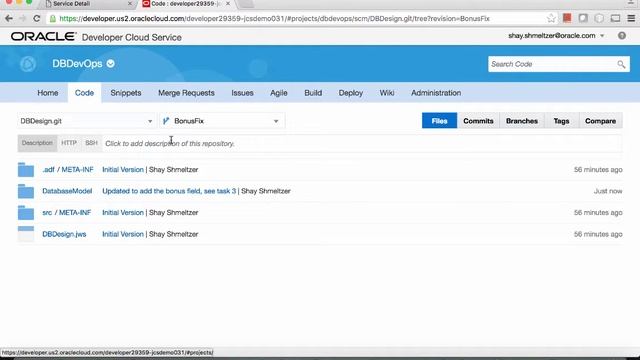
Task: Open the src / META-INF folder icon
Action: click(26, 213)
